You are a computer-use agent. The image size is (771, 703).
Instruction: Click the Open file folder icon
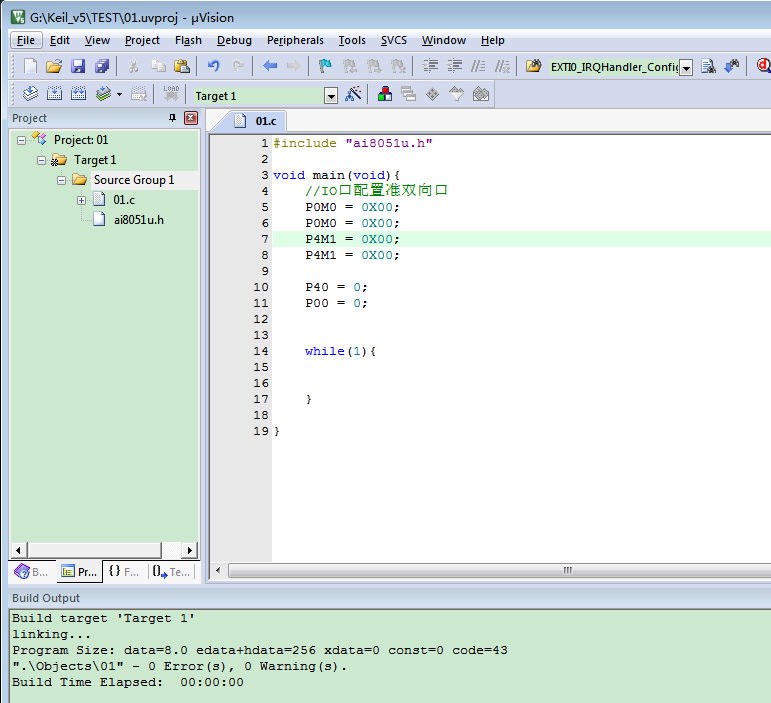pos(54,66)
